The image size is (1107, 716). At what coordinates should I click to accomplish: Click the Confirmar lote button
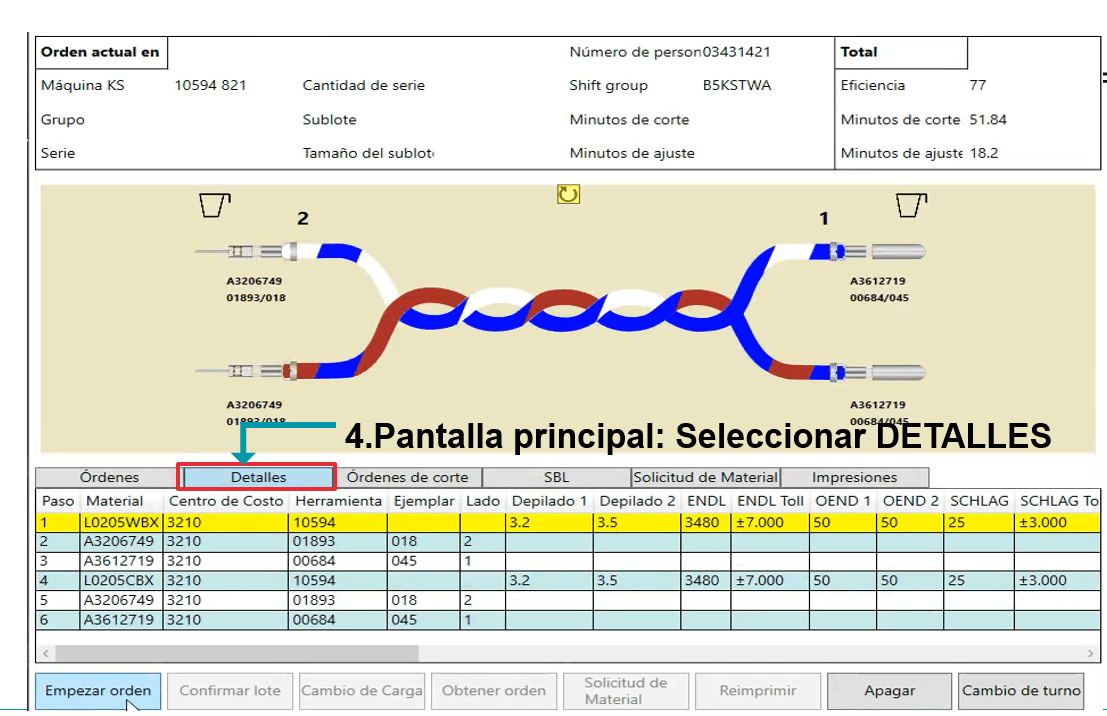pos(230,691)
